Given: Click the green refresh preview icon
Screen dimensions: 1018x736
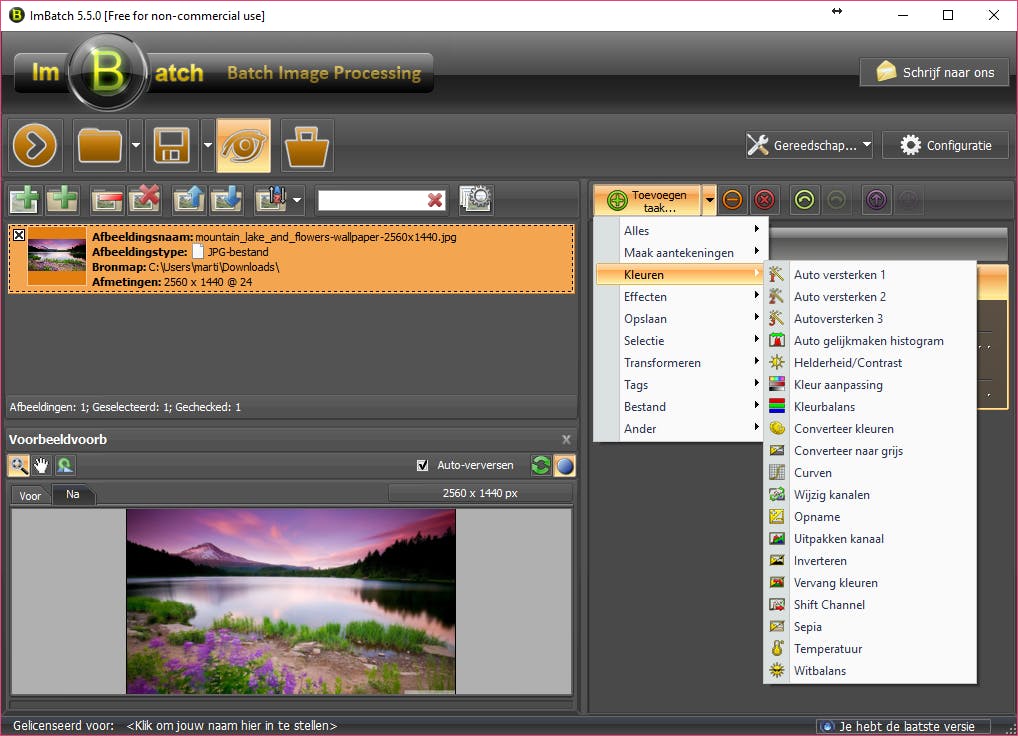Looking at the screenshot, I should click(x=541, y=465).
